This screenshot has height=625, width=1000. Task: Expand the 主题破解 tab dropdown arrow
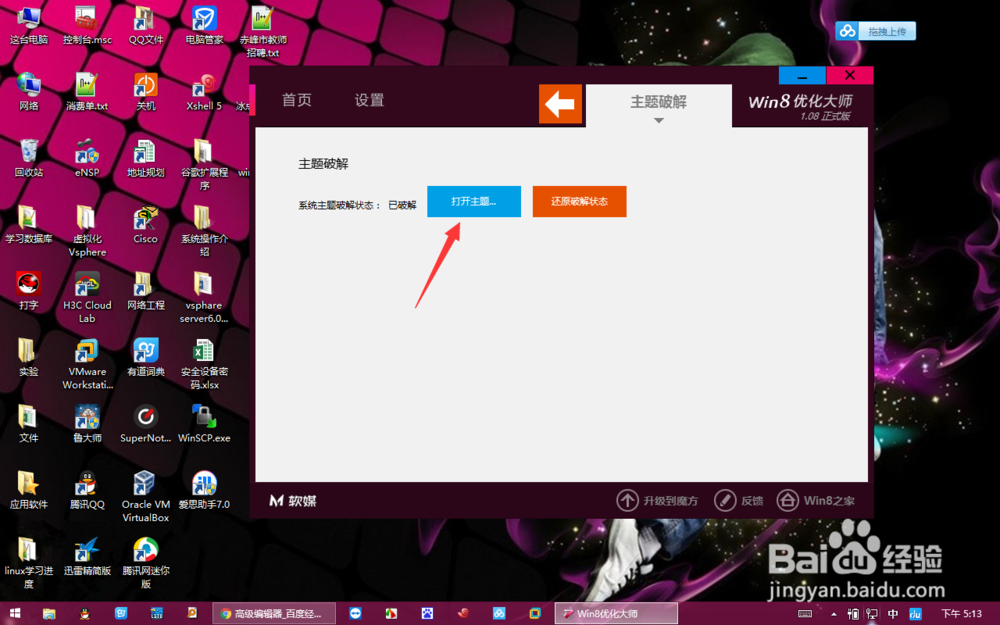pos(660,119)
